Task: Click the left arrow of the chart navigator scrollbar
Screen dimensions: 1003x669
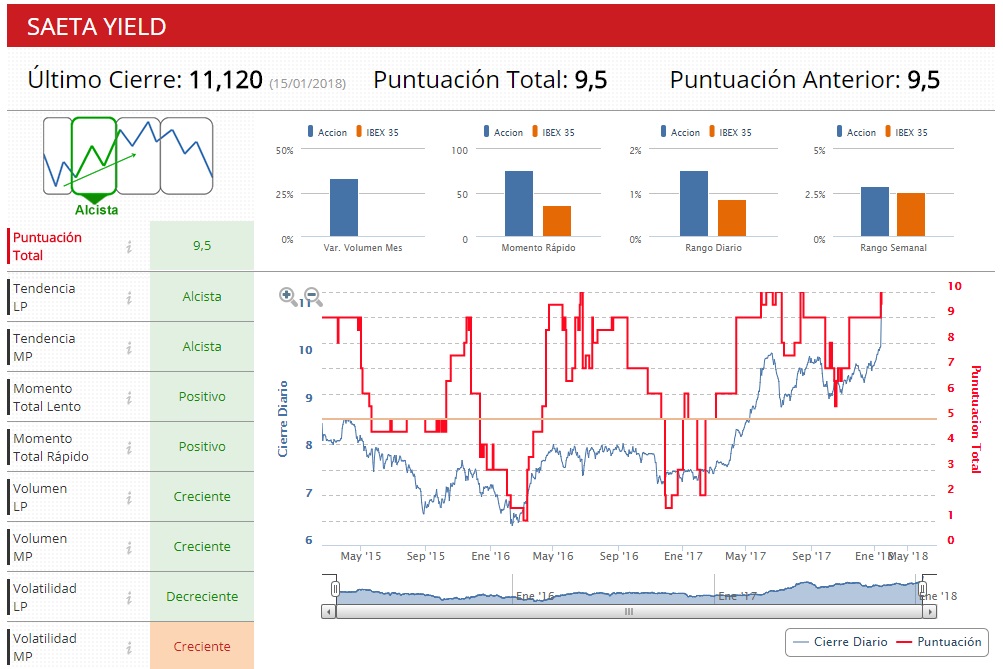Action: (x=329, y=611)
